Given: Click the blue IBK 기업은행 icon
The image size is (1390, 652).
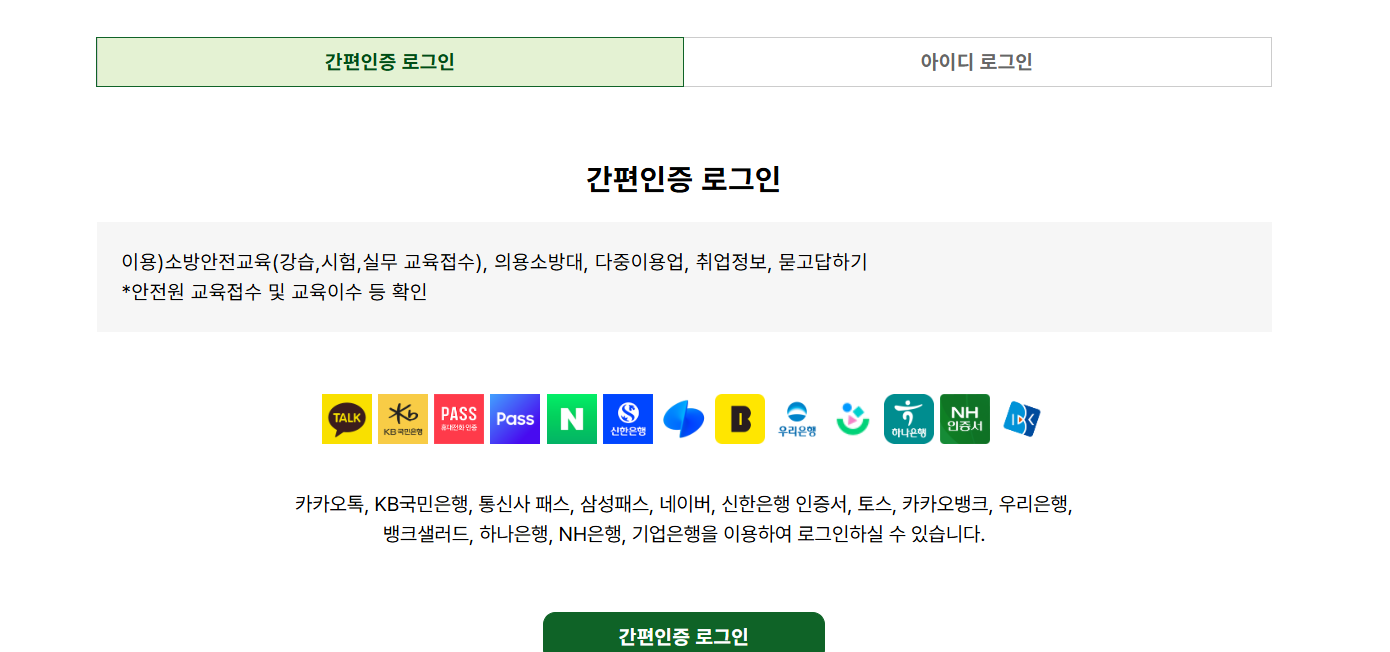Looking at the screenshot, I should coord(1021,419).
